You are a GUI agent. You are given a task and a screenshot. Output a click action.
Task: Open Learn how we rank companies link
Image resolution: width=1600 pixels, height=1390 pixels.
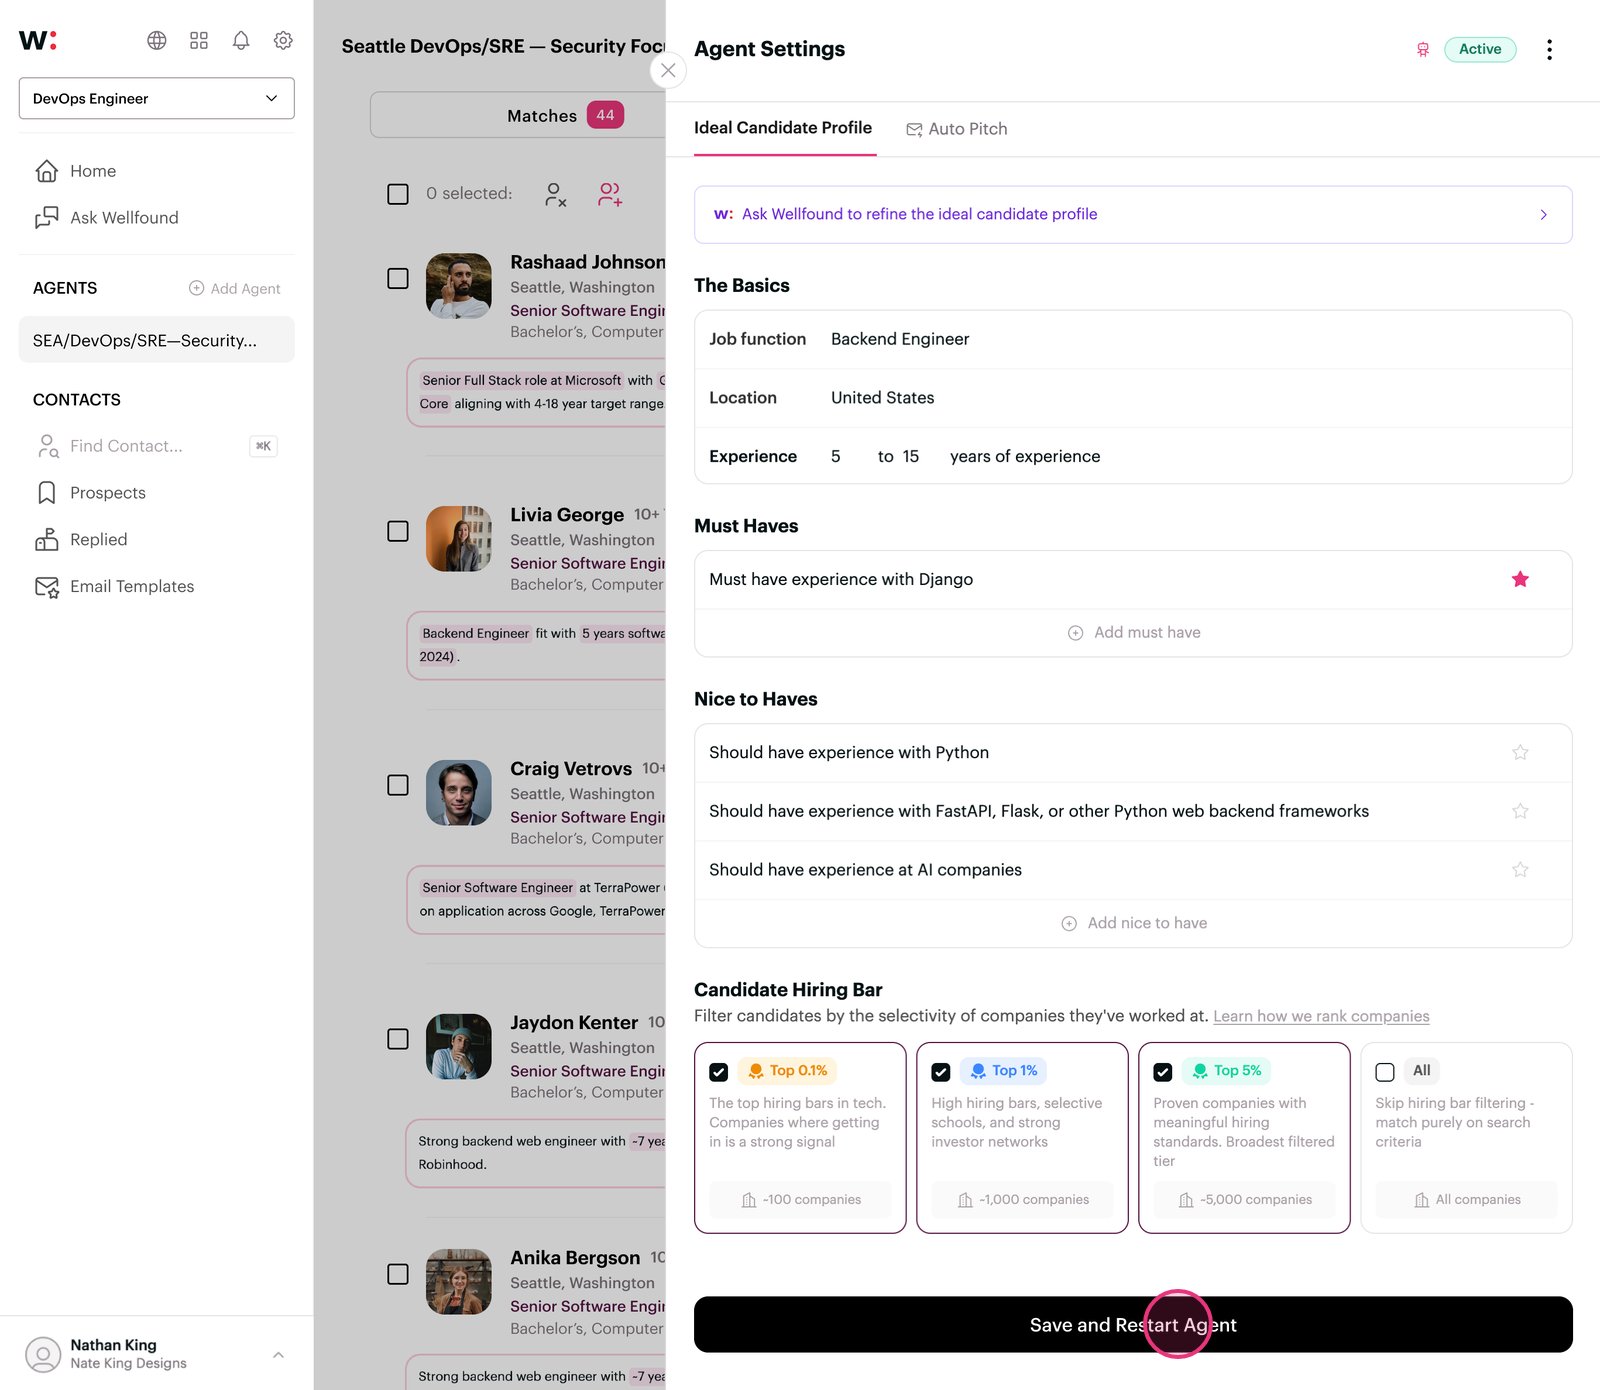coord(1321,1016)
